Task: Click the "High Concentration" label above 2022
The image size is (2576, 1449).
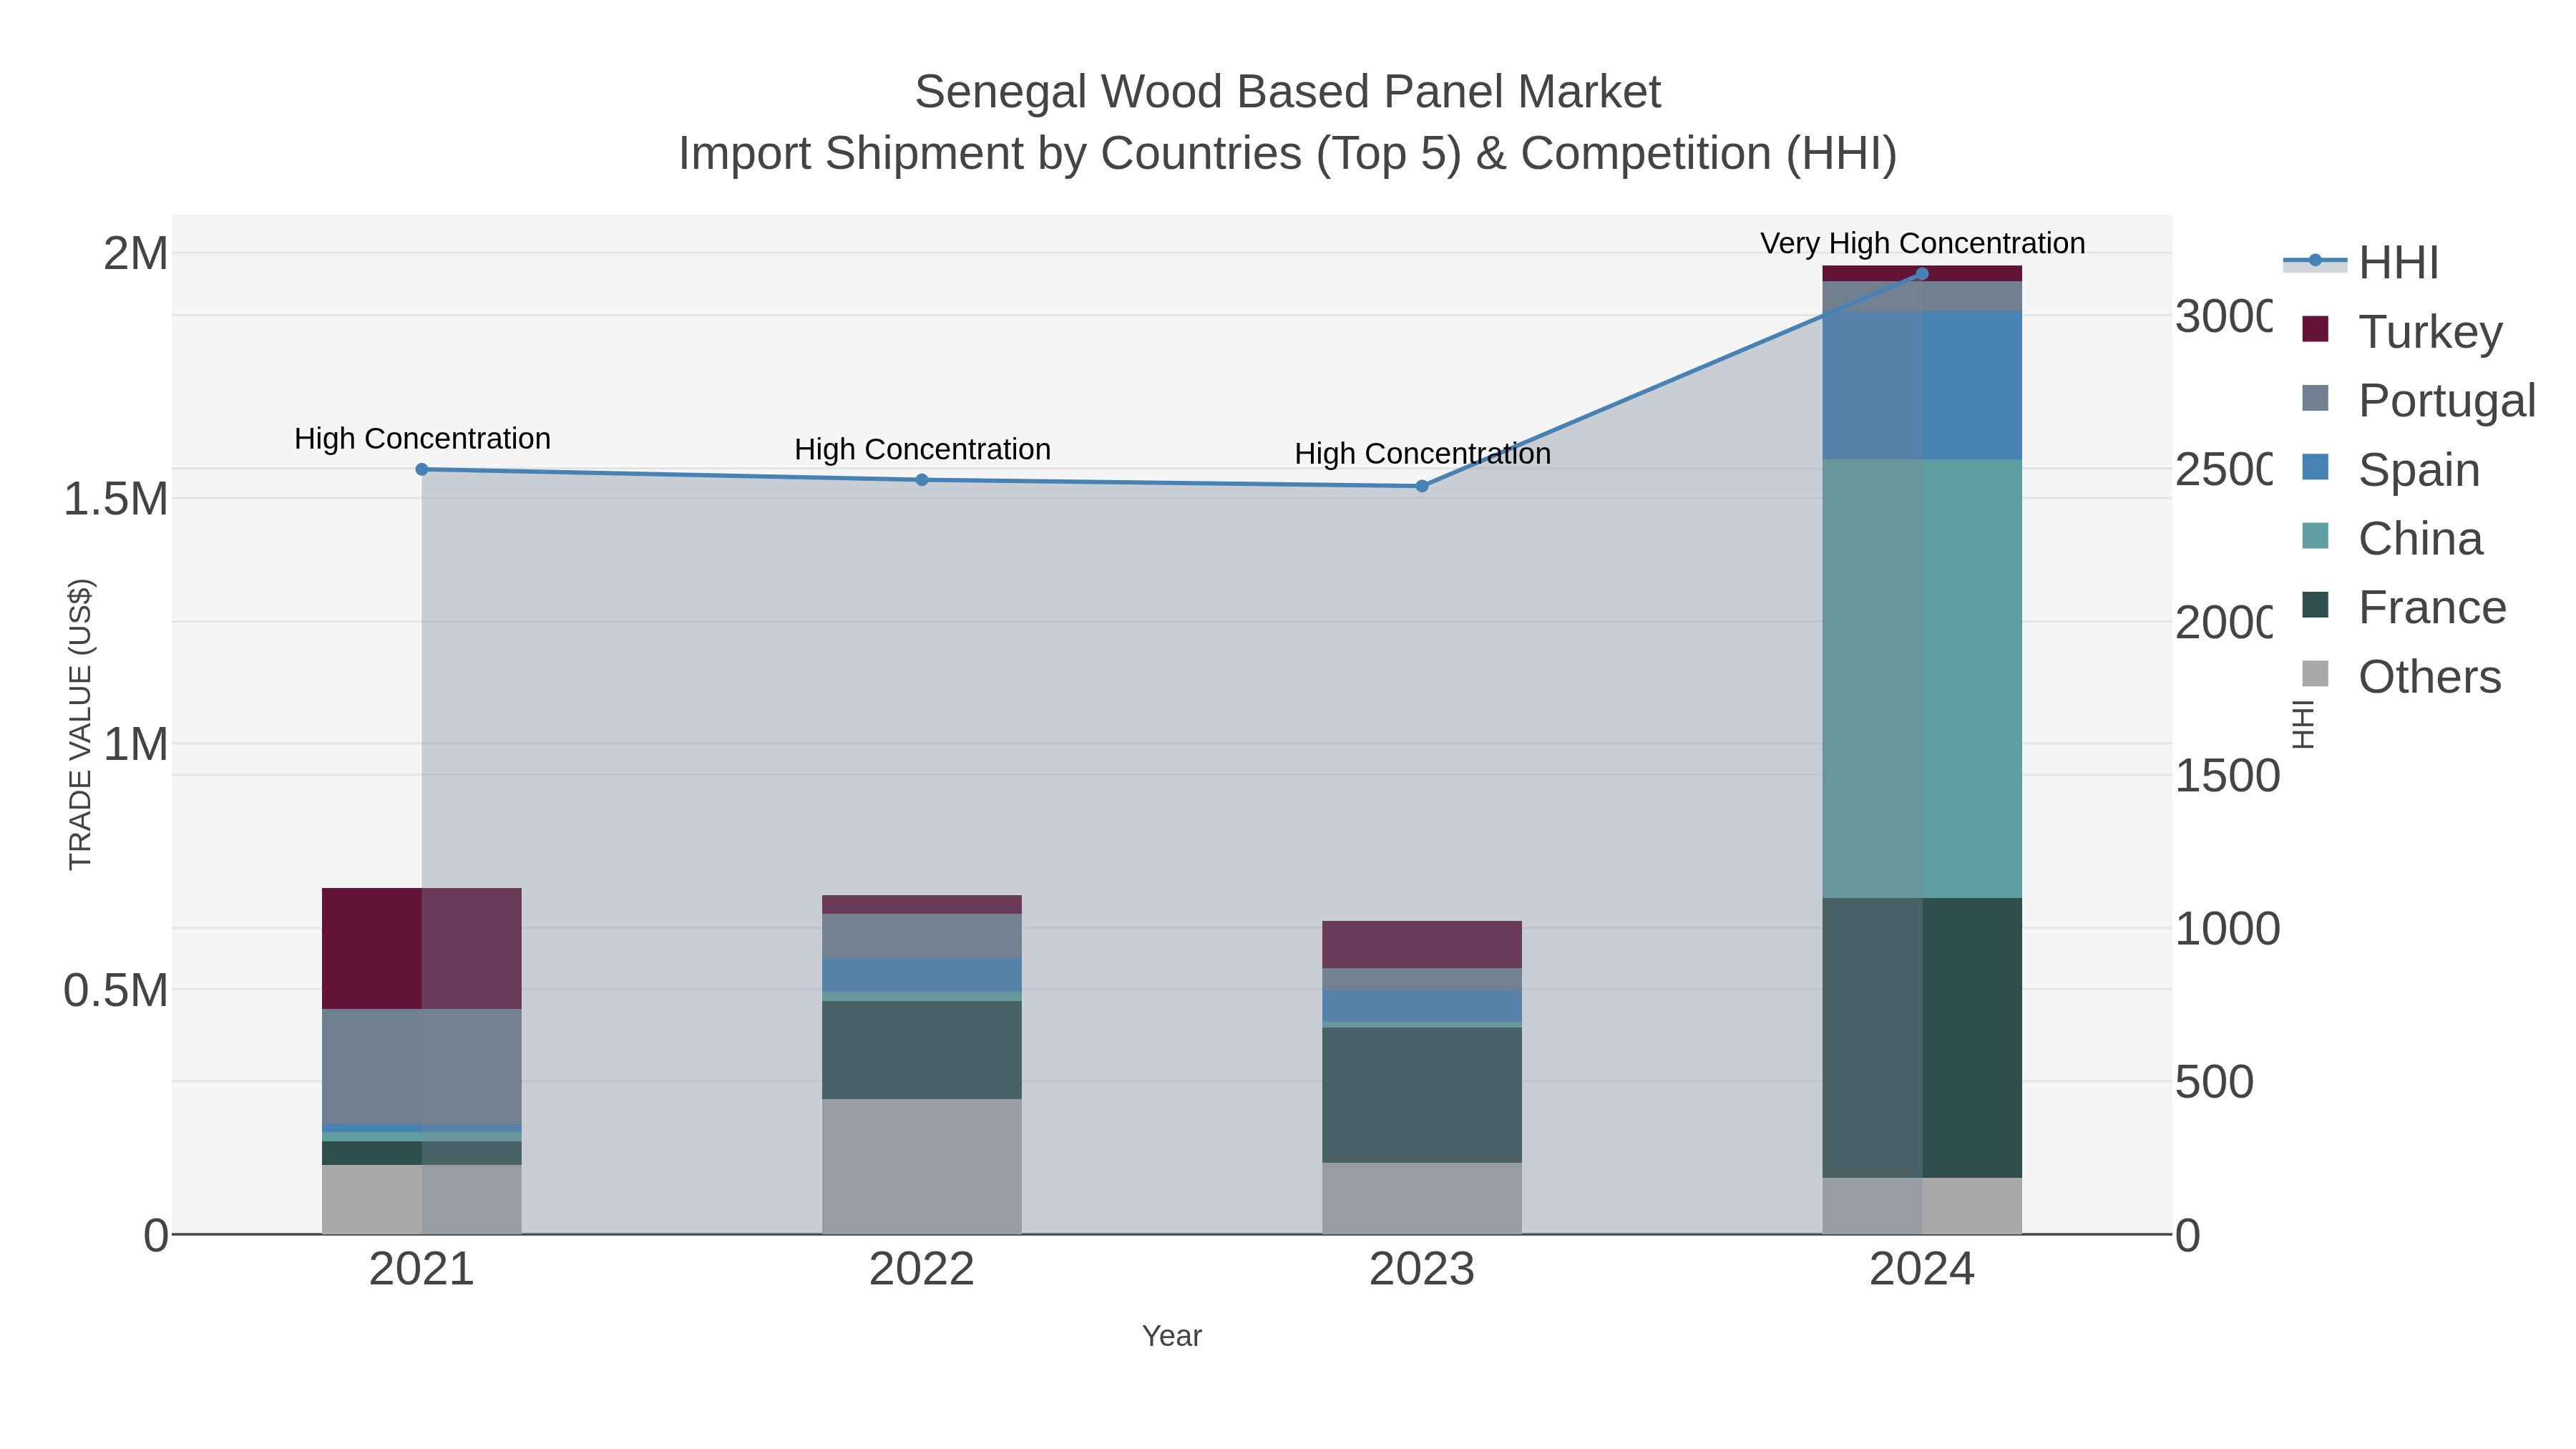Action: click(922, 449)
